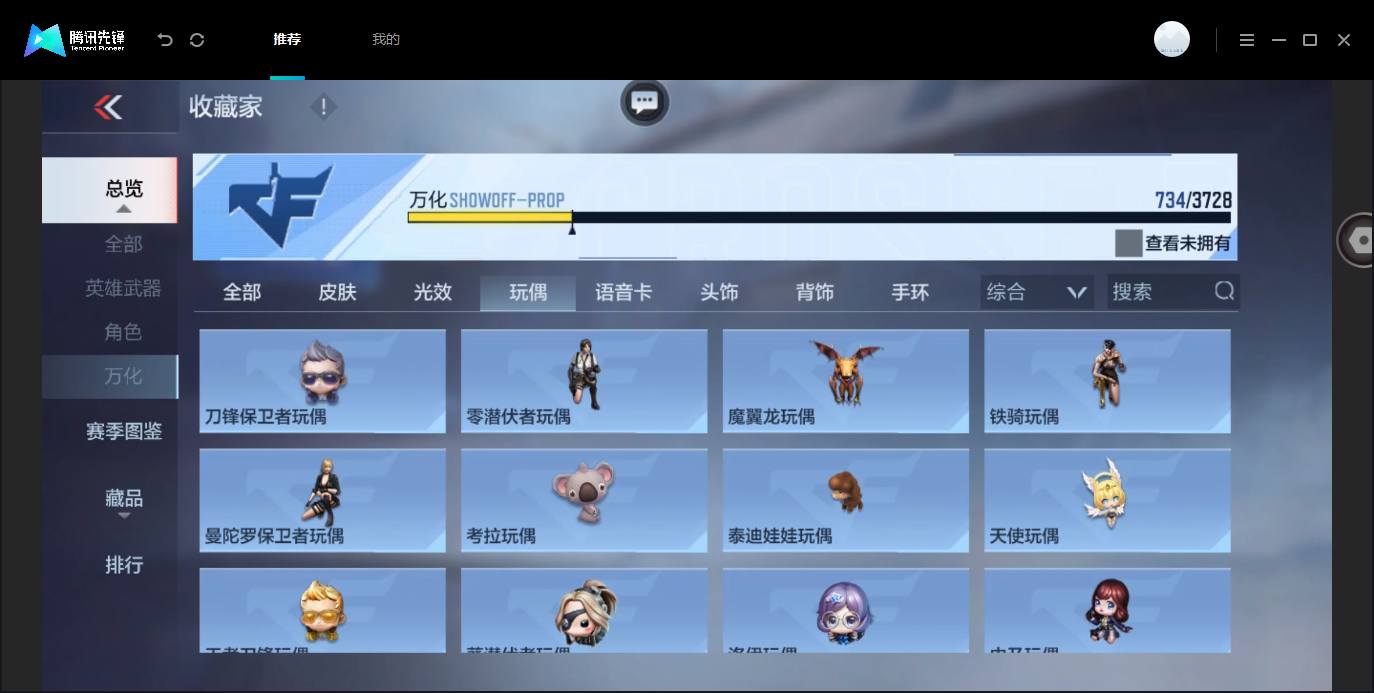Select the 皮肤 category tab

(337, 292)
